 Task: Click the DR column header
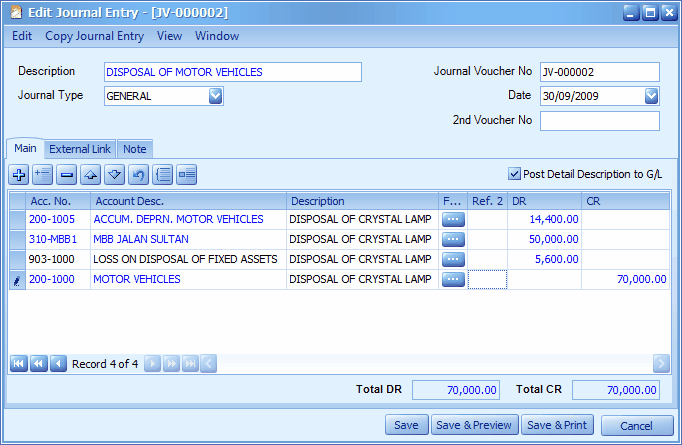point(544,201)
